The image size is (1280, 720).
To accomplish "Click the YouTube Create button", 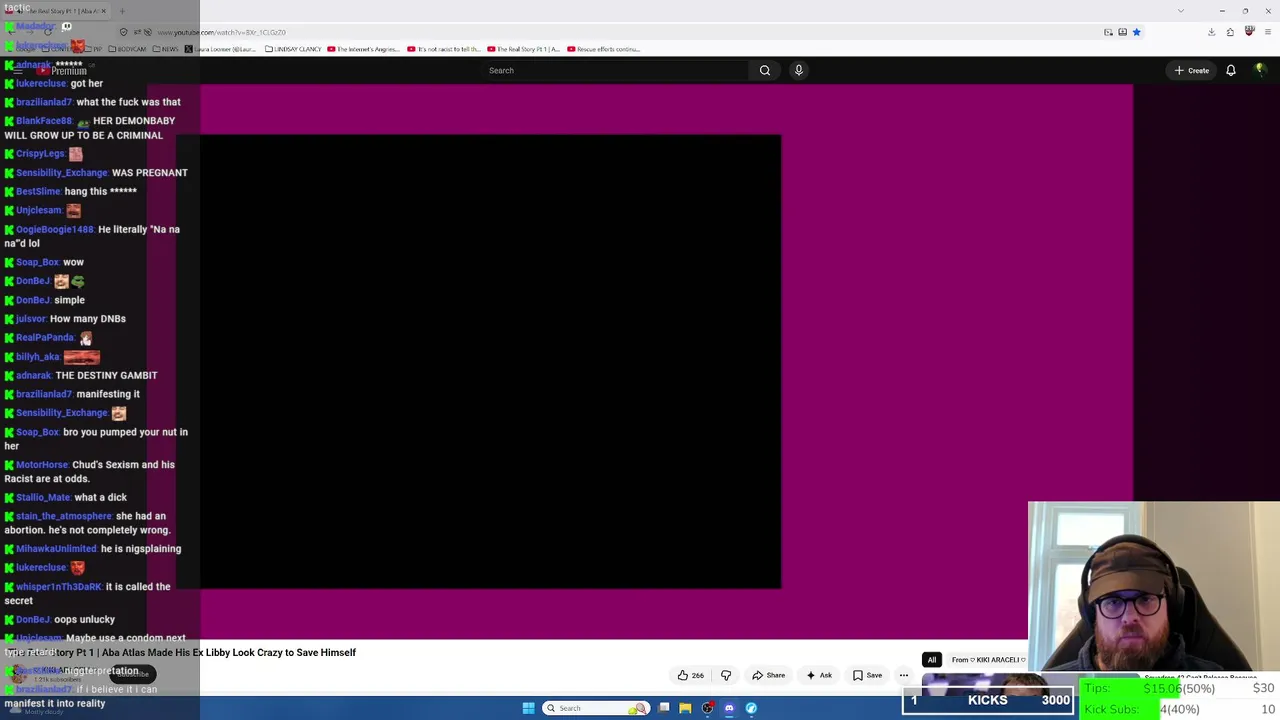I will [1192, 70].
